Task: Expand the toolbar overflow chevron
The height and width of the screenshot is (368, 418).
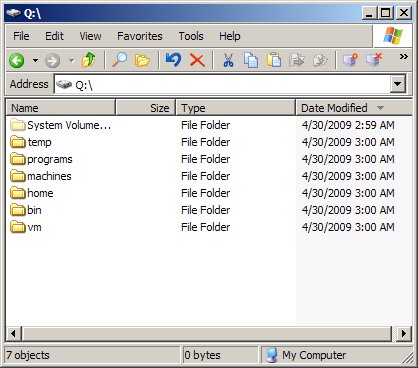Action: pyautogui.click(x=404, y=56)
